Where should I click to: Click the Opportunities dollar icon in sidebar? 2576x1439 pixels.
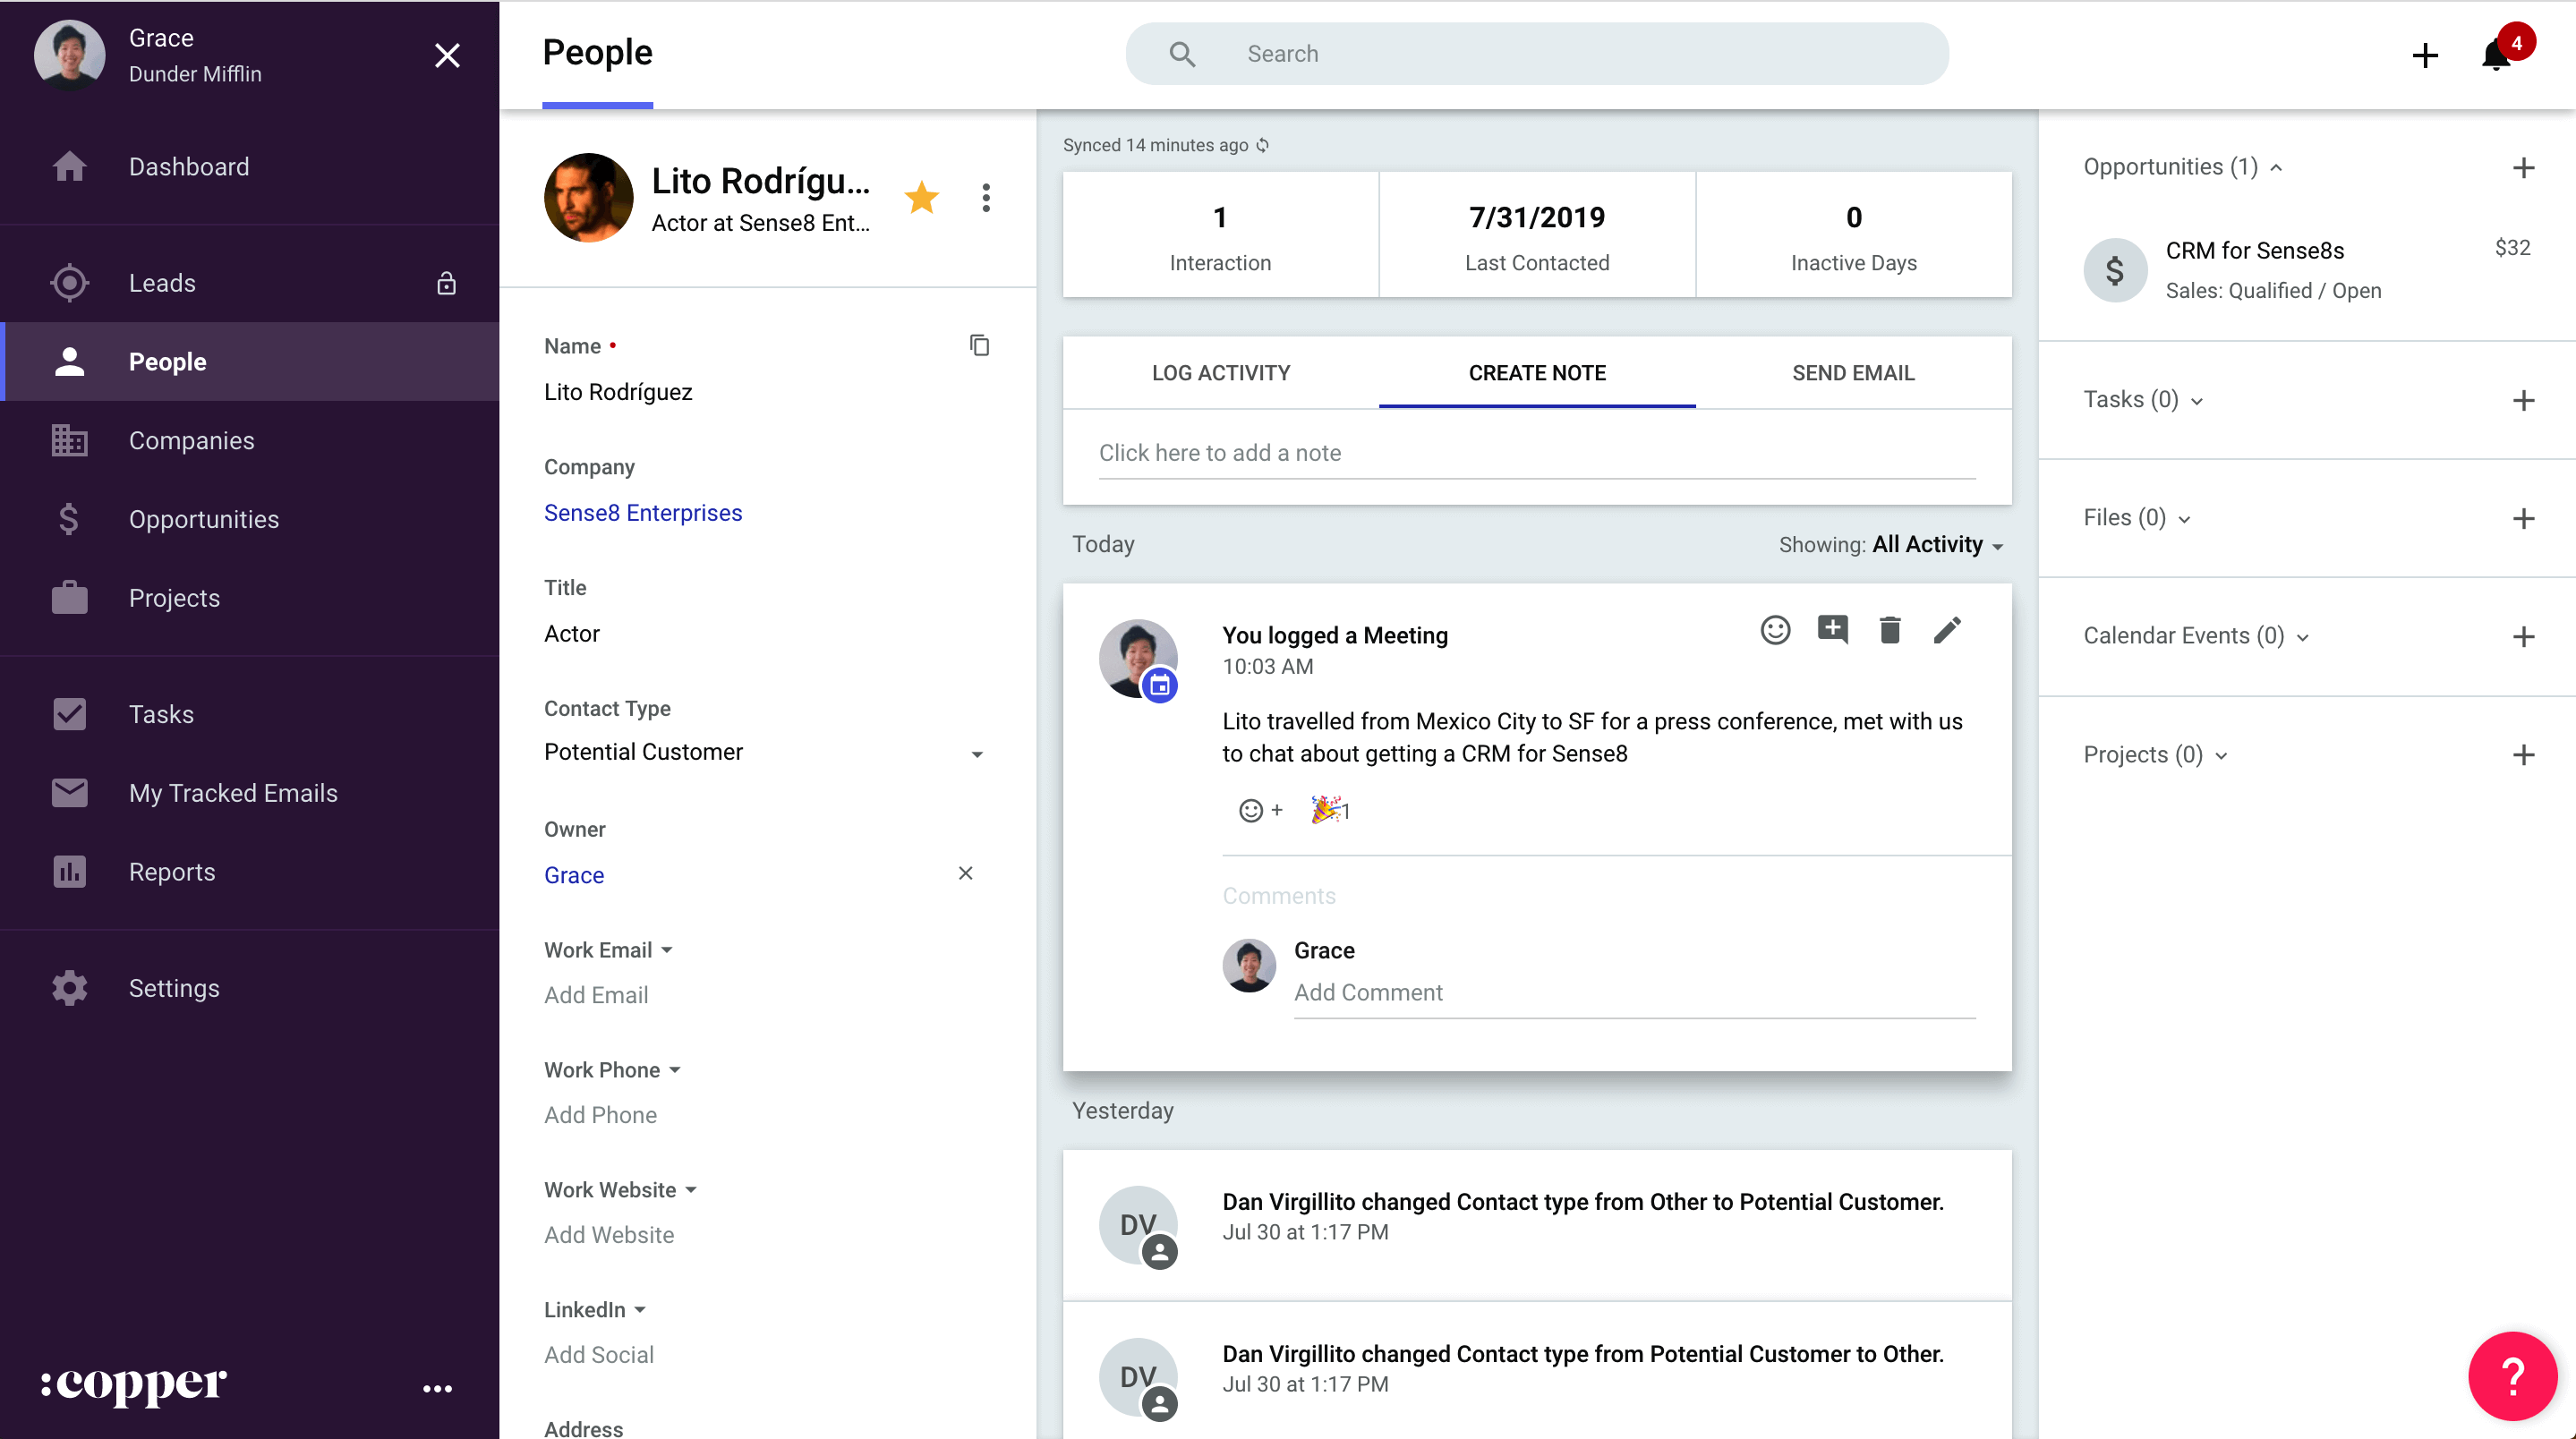69,519
